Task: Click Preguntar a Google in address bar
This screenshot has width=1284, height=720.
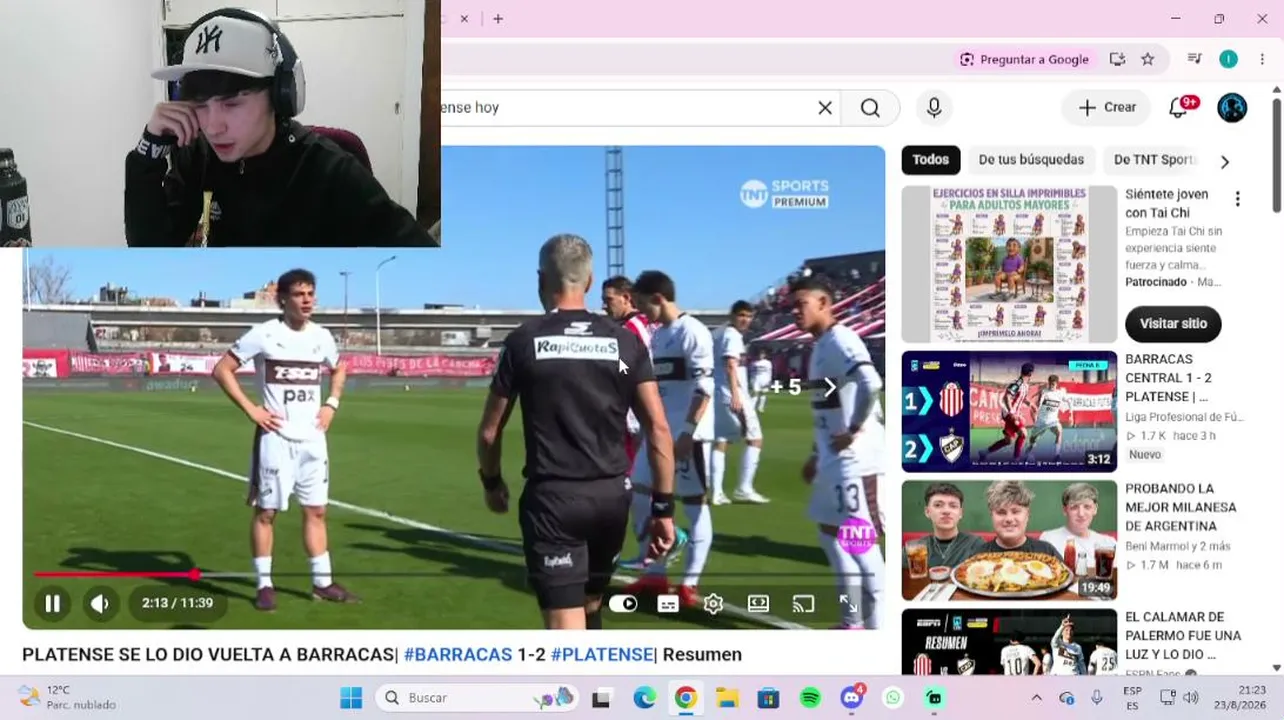Action: 1024,59
